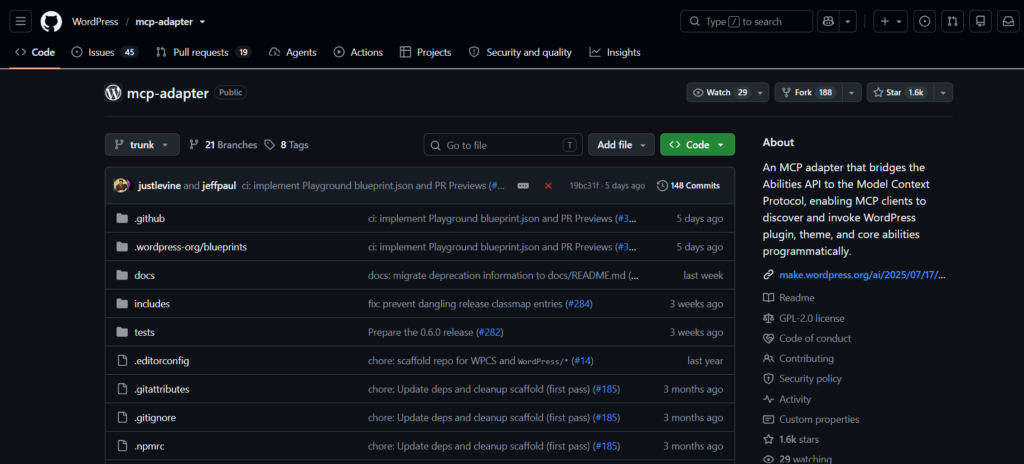The width and height of the screenshot is (1024, 464).
Task: Open the includes folder
Action: pyautogui.click(x=152, y=304)
